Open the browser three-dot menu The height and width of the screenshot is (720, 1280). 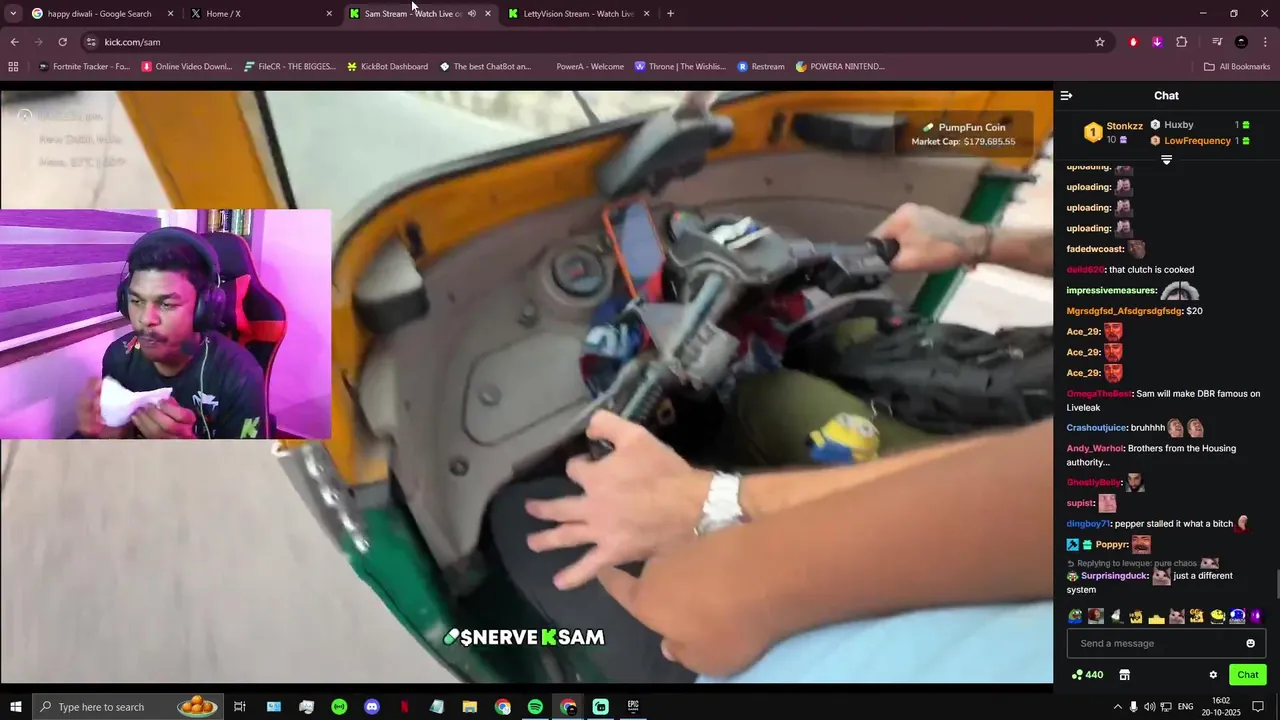1265,42
